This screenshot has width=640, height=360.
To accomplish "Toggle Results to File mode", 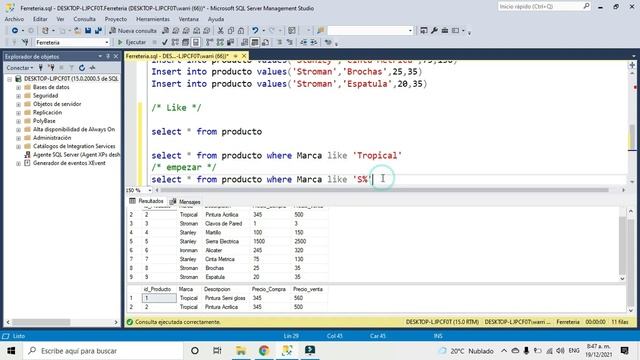I will [265, 42].
